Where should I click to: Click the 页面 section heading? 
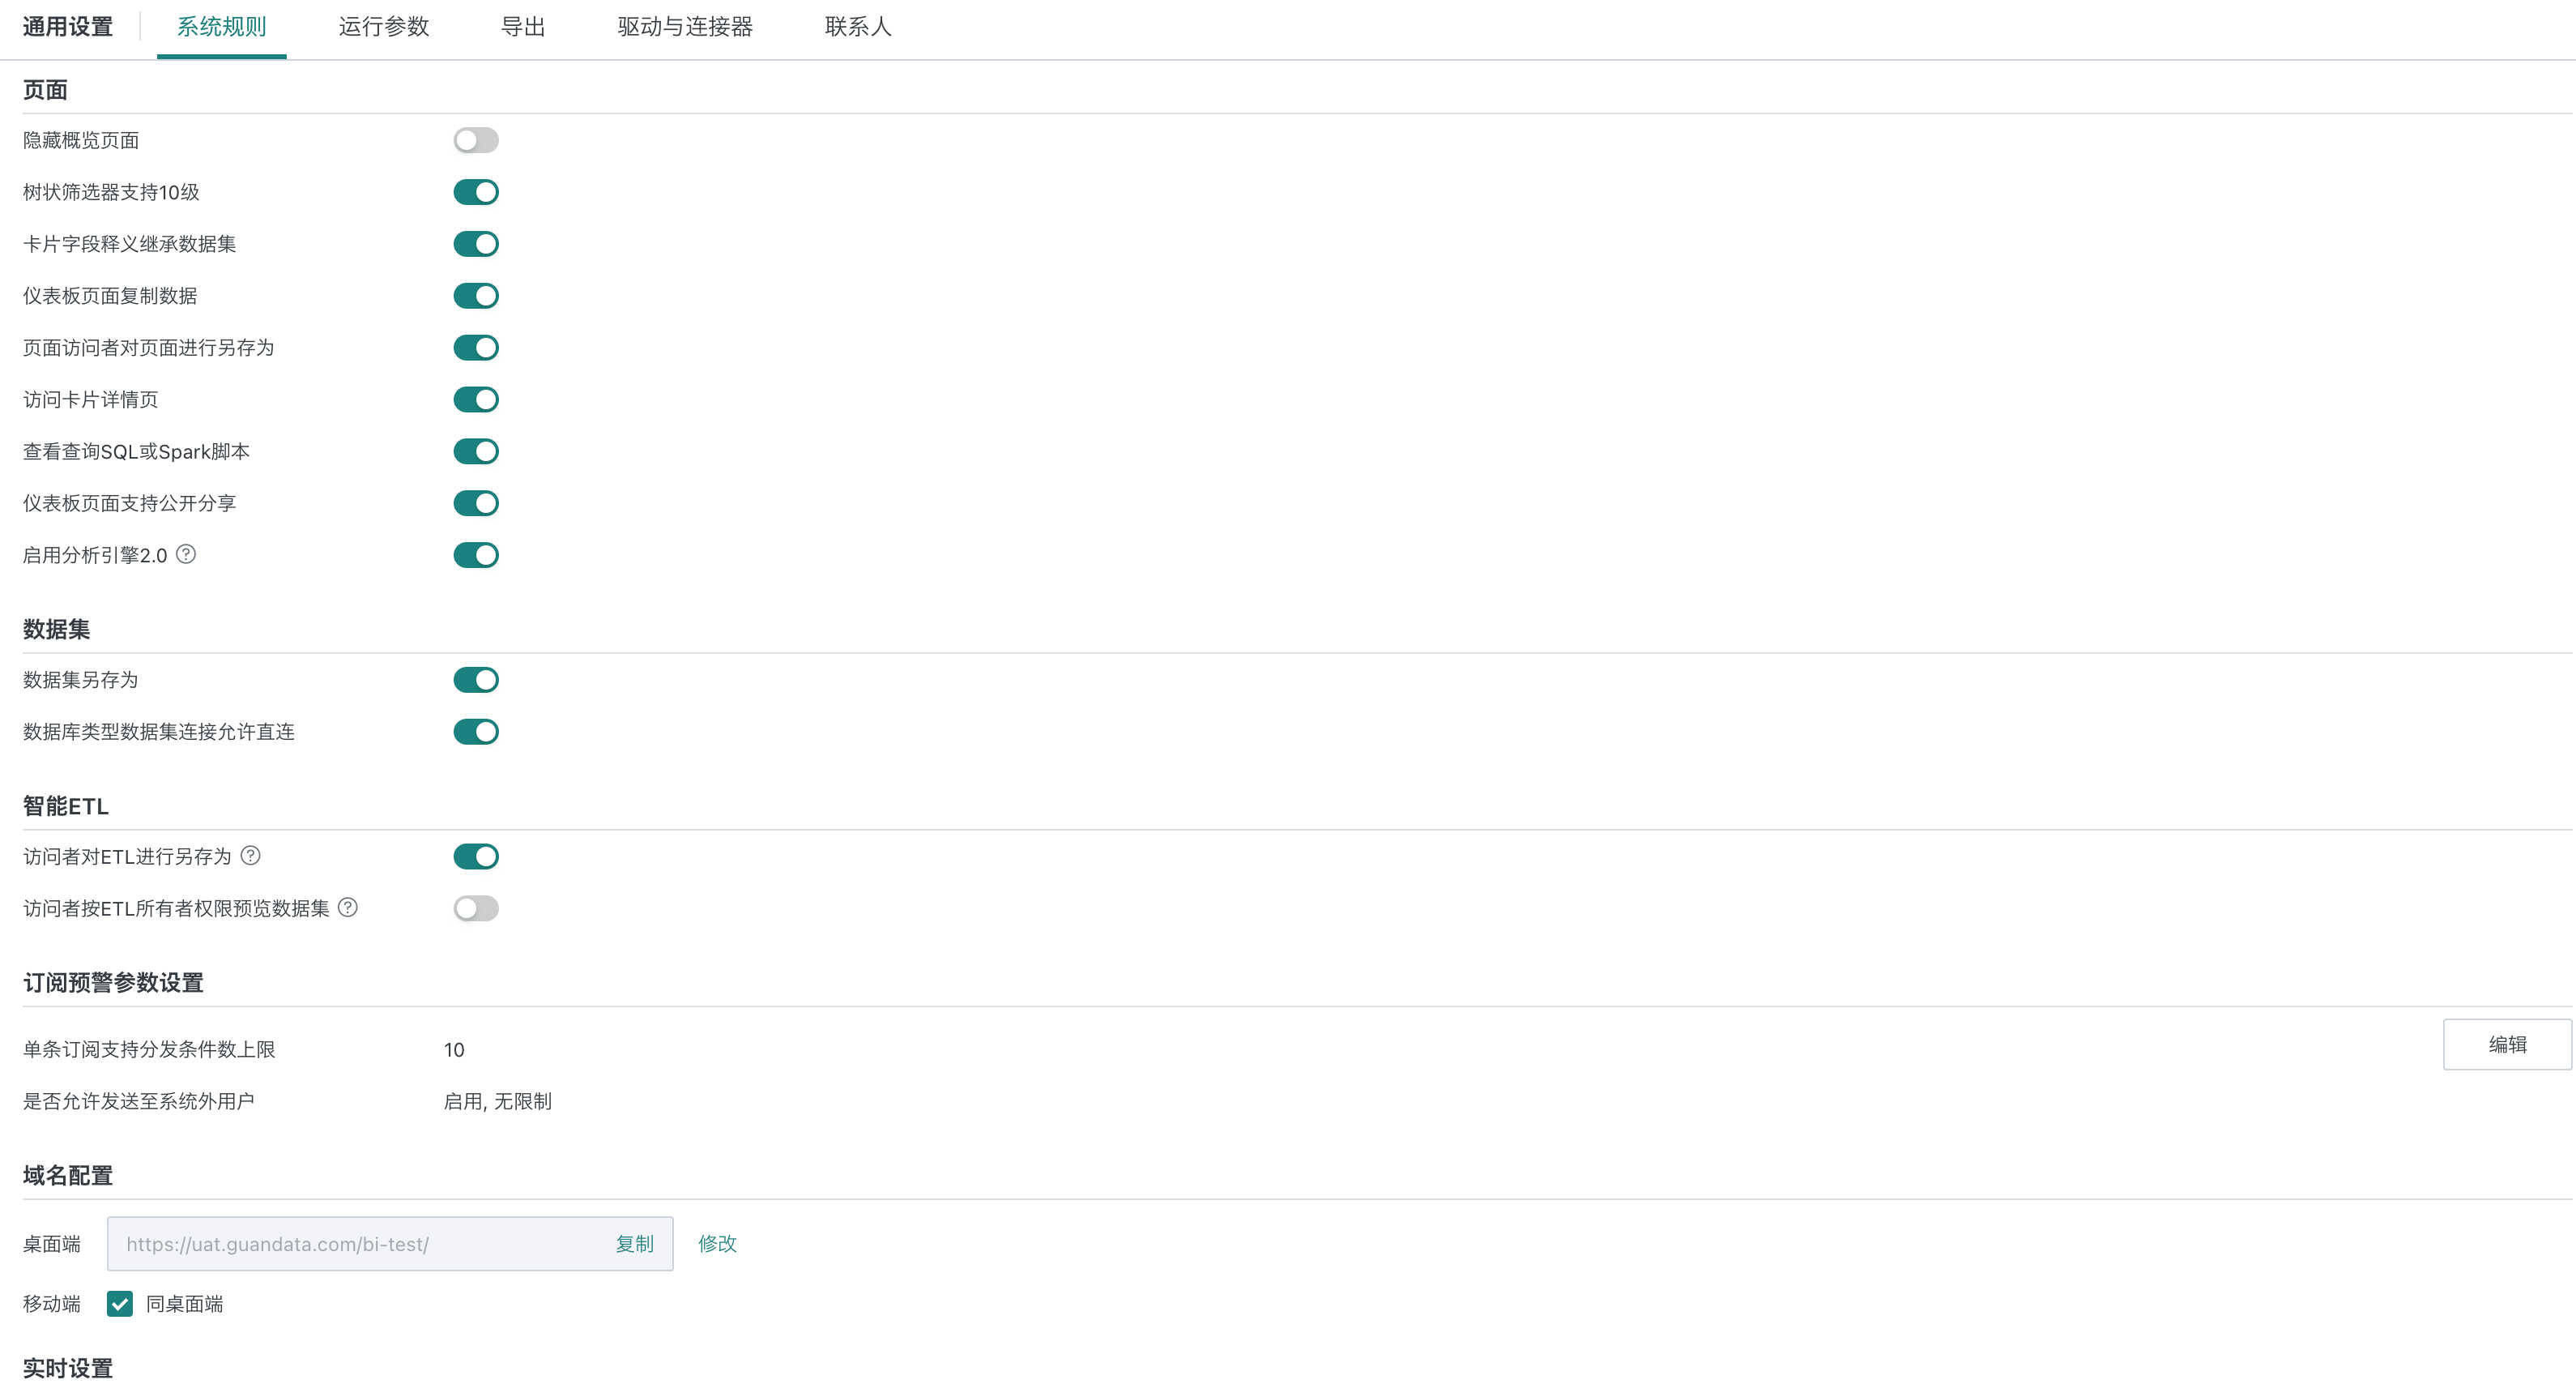(45, 91)
